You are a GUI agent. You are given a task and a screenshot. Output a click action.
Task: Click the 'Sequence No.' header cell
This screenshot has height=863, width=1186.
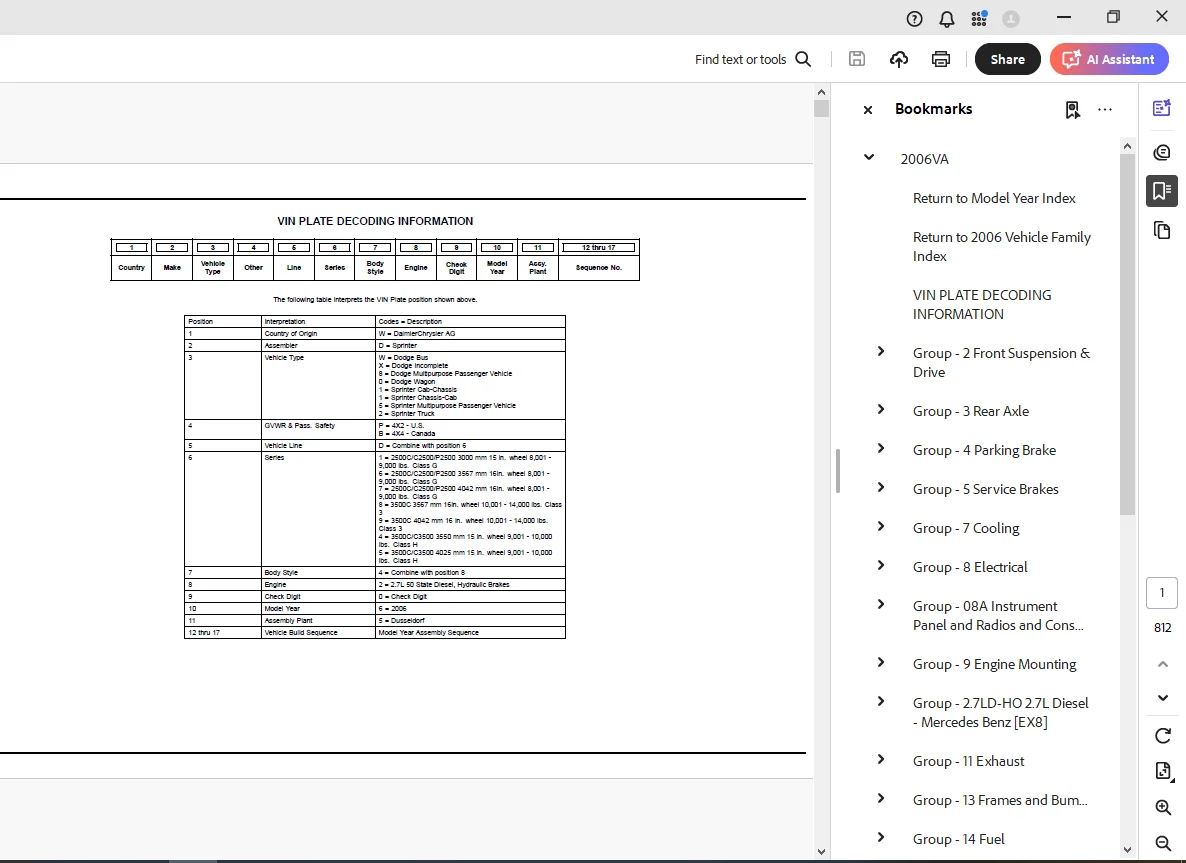click(x=599, y=267)
